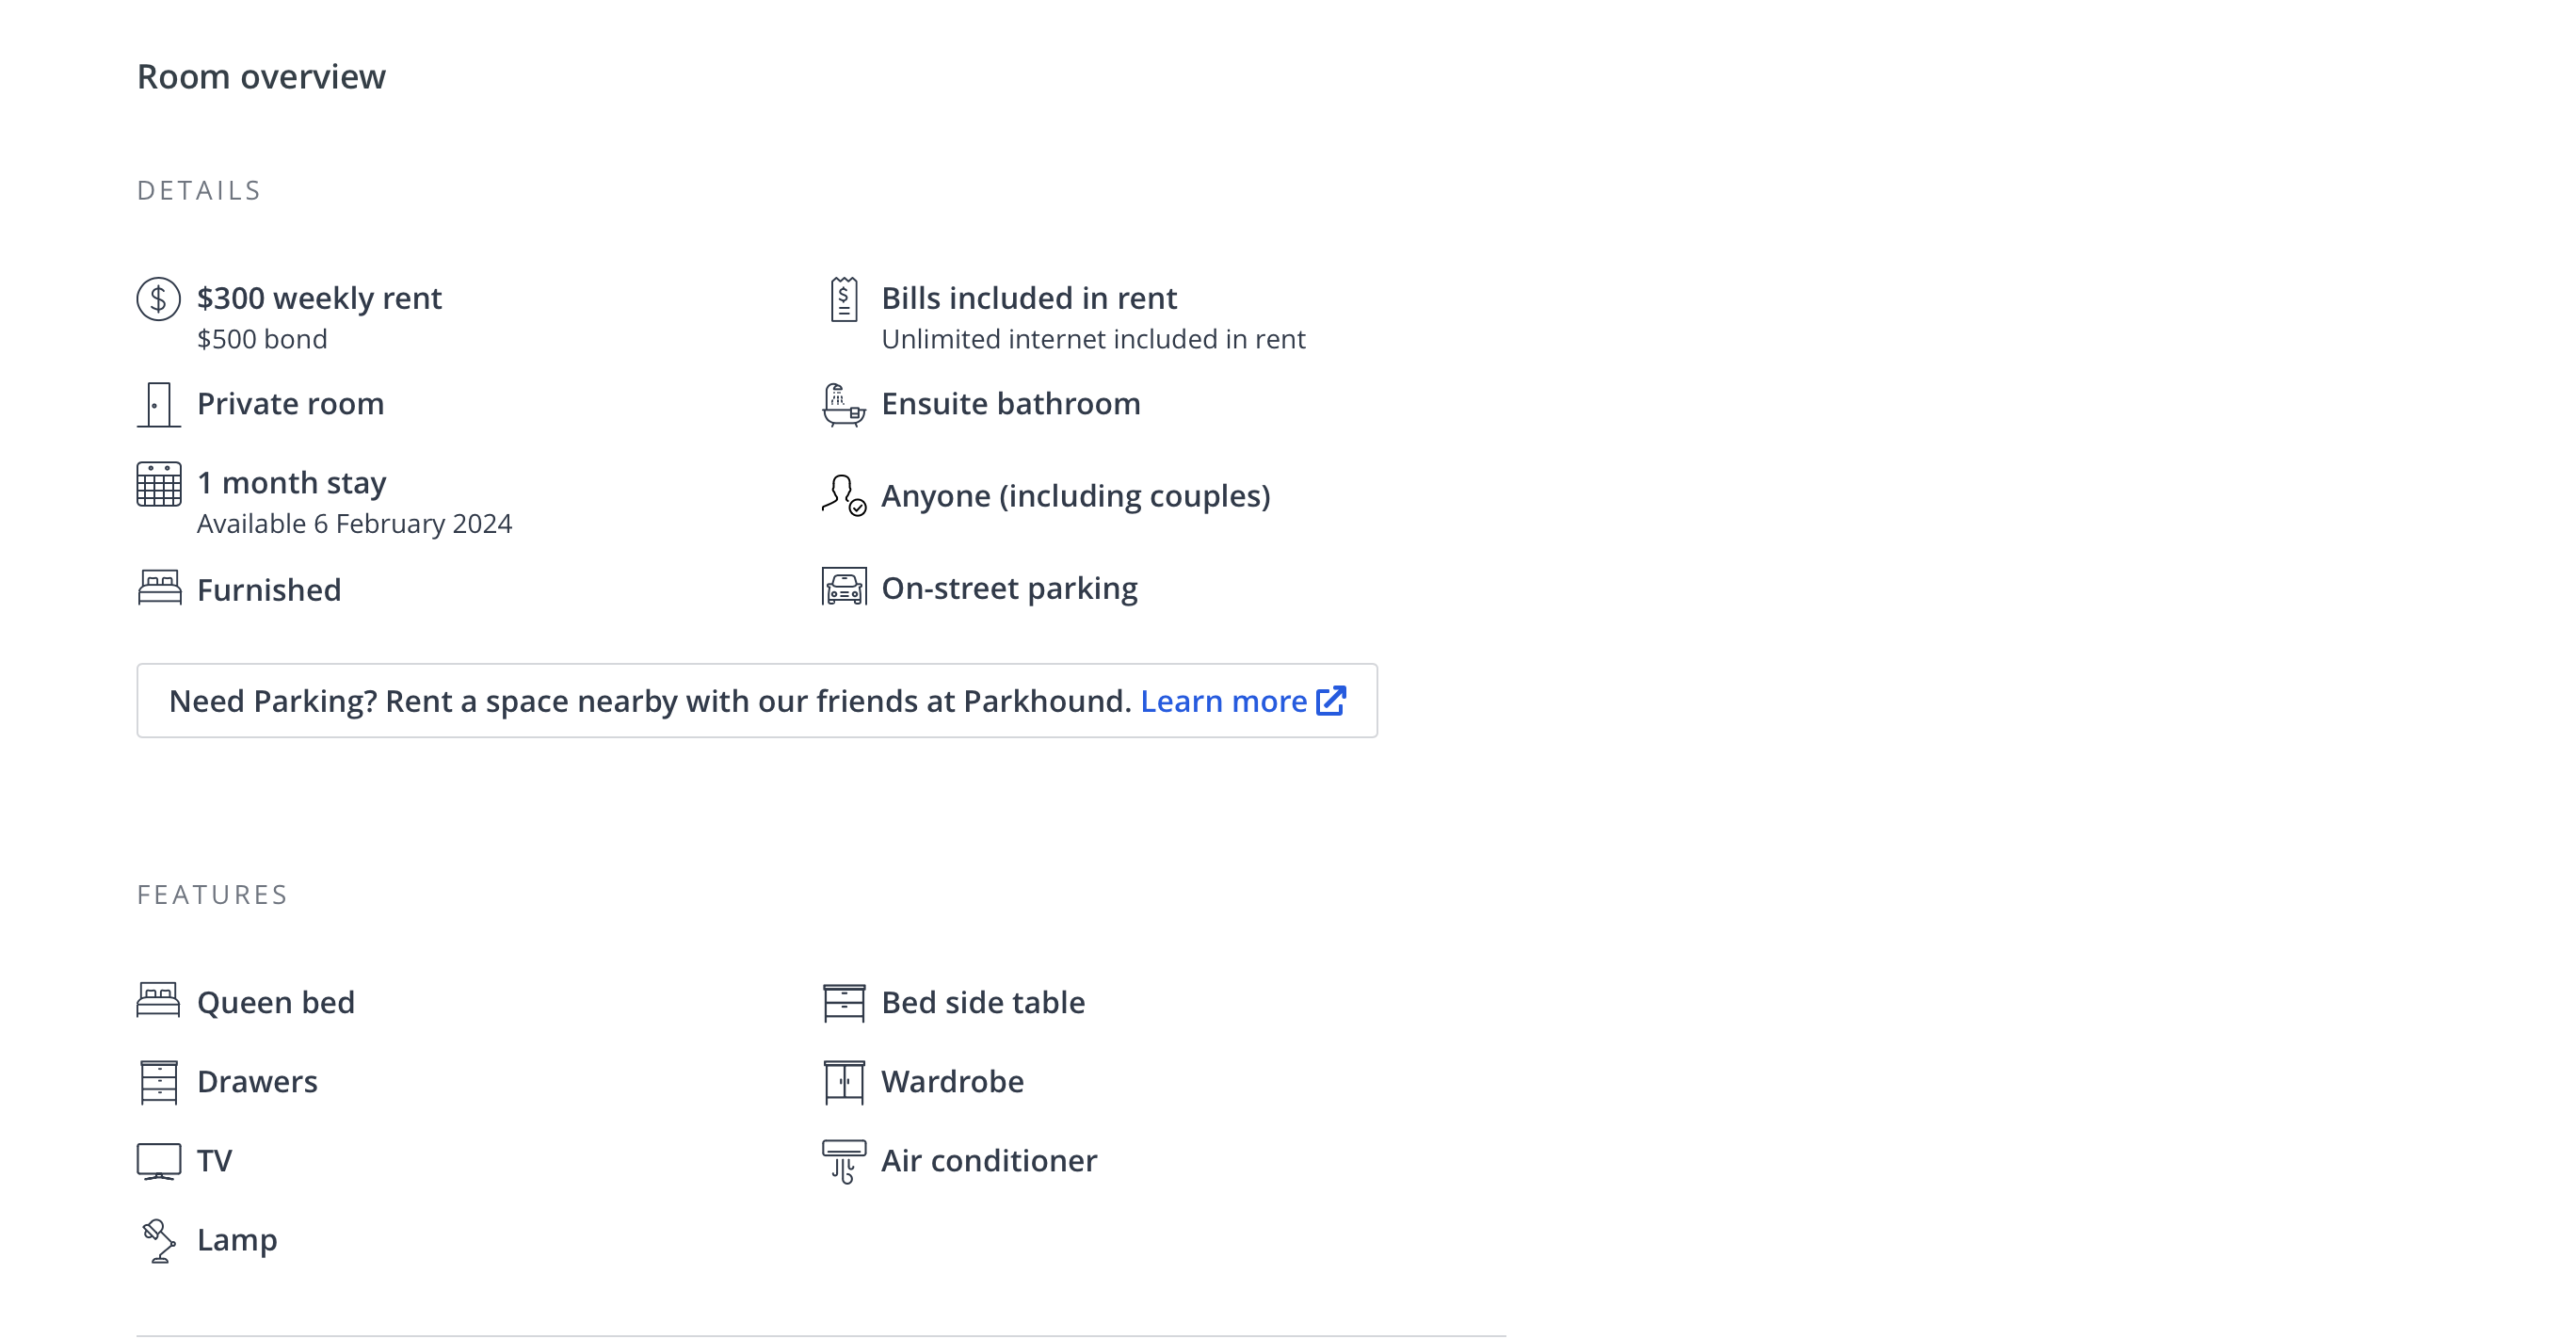Open the Parkhound Learn more link
The height and width of the screenshot is (1339, 2576).
[x=1223, y=702]
